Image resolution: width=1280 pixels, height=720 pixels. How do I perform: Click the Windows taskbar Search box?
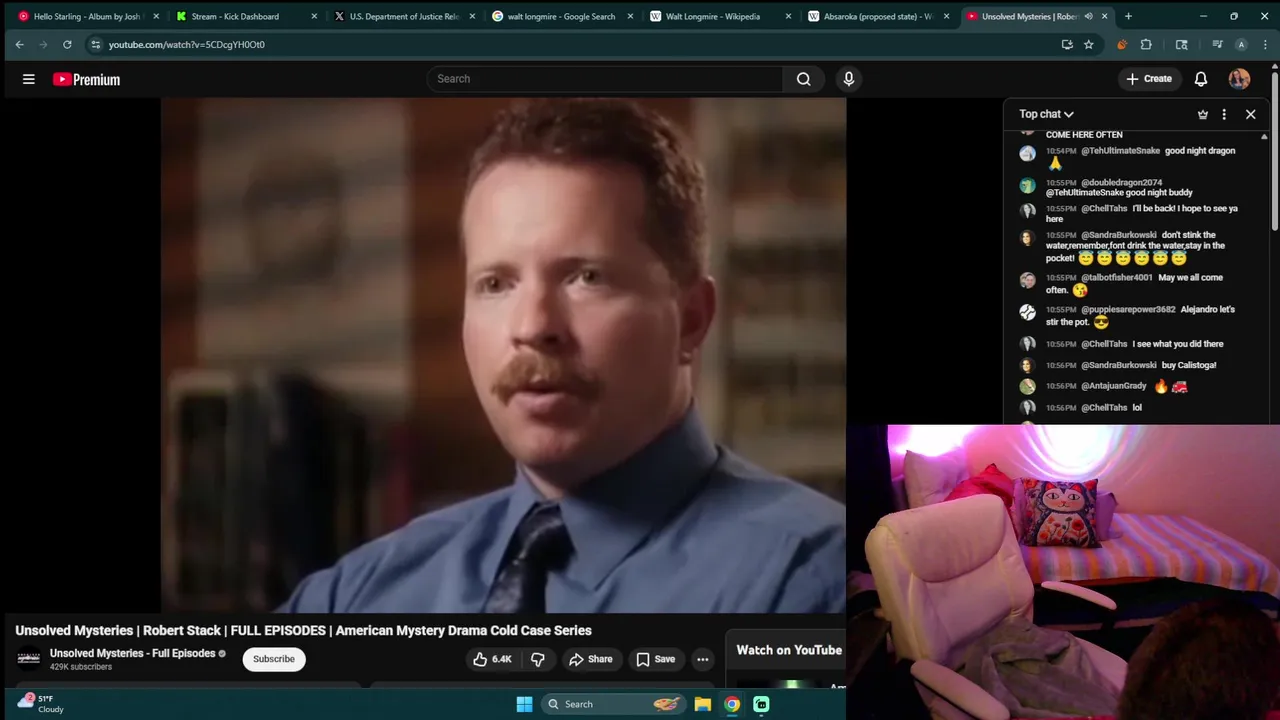[614, 704]
